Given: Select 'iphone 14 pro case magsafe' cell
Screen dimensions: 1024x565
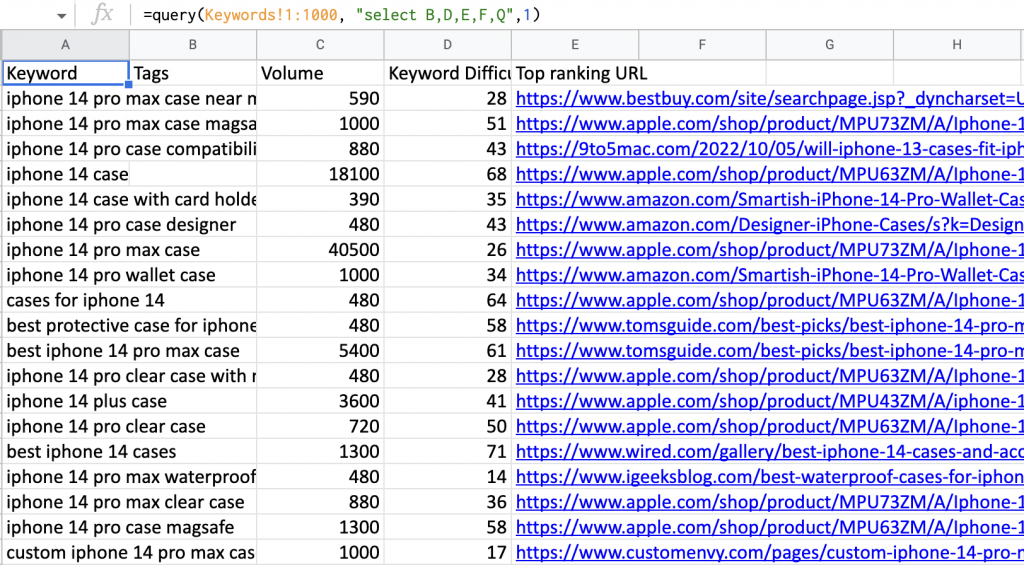Looking at the screenshot, I should coord(120,526).
